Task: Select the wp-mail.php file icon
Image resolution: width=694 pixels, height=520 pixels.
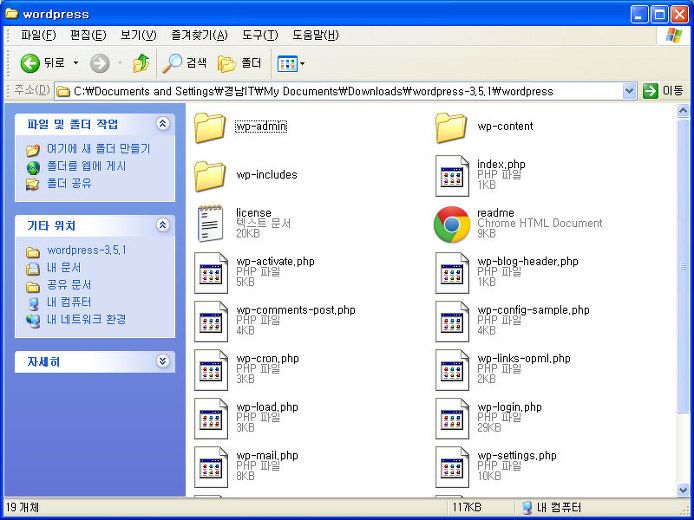Action: point(211,467)
